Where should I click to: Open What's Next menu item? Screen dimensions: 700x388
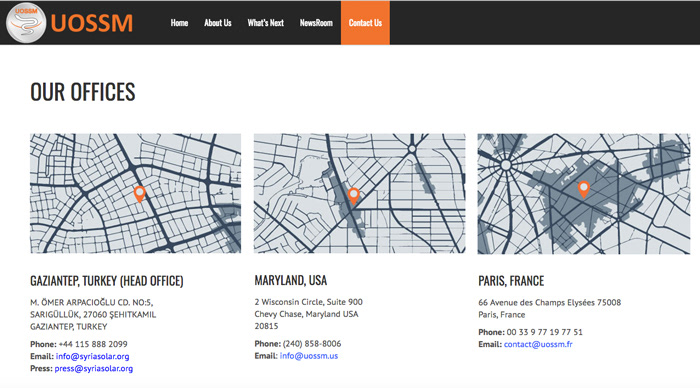pyautogui.click(x=266, y=23)
